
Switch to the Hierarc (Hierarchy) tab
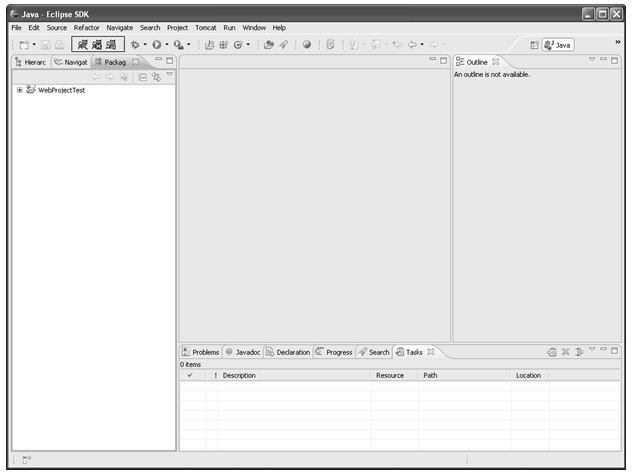[x=31, y=62]
